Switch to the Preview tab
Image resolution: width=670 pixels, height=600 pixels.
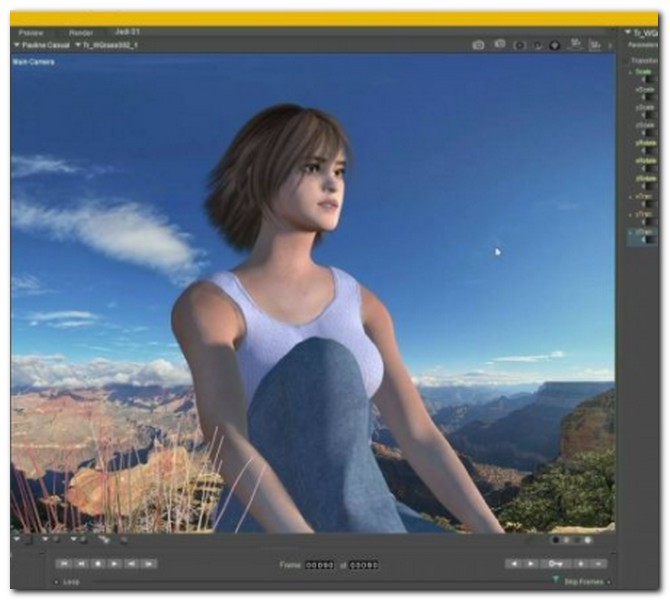click(x=34, y=33)
